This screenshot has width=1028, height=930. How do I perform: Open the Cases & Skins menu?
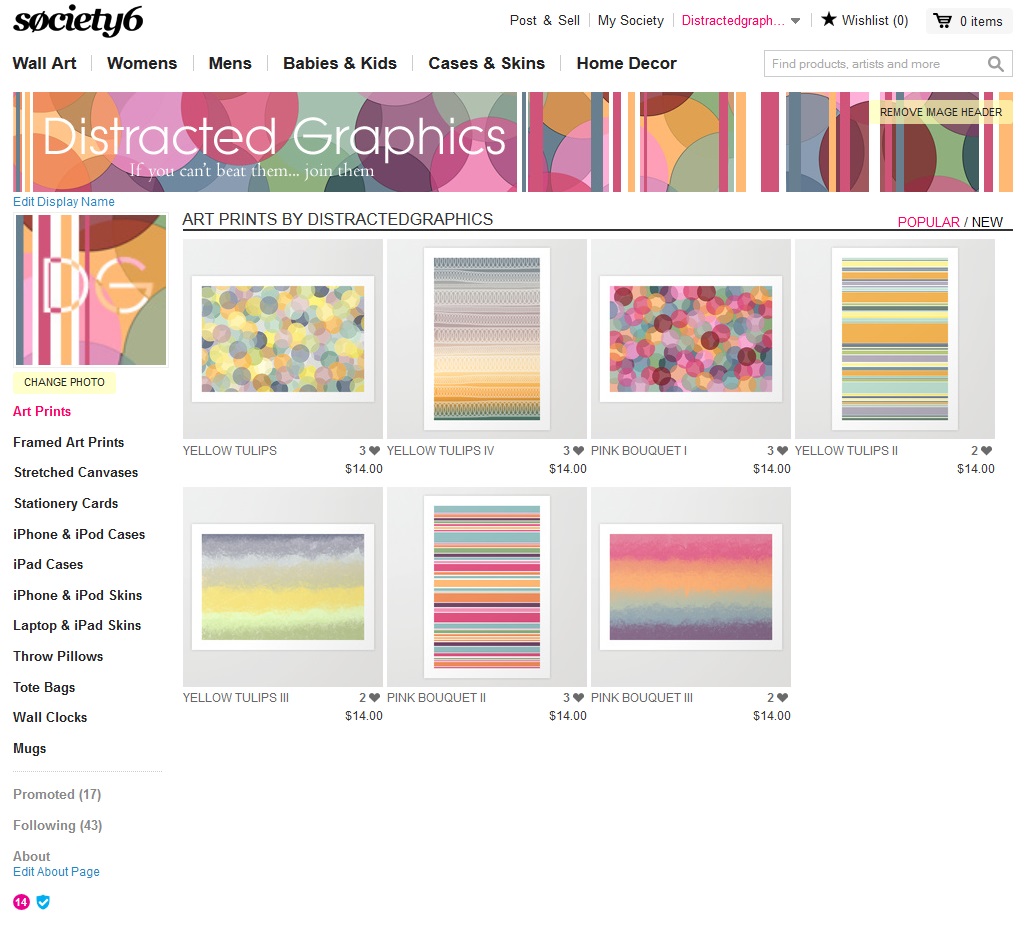click(486, 64)
